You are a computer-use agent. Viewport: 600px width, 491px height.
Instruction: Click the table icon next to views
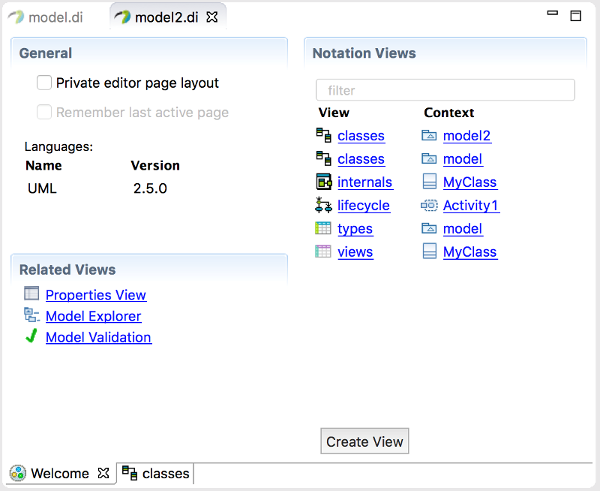(323, 251)
